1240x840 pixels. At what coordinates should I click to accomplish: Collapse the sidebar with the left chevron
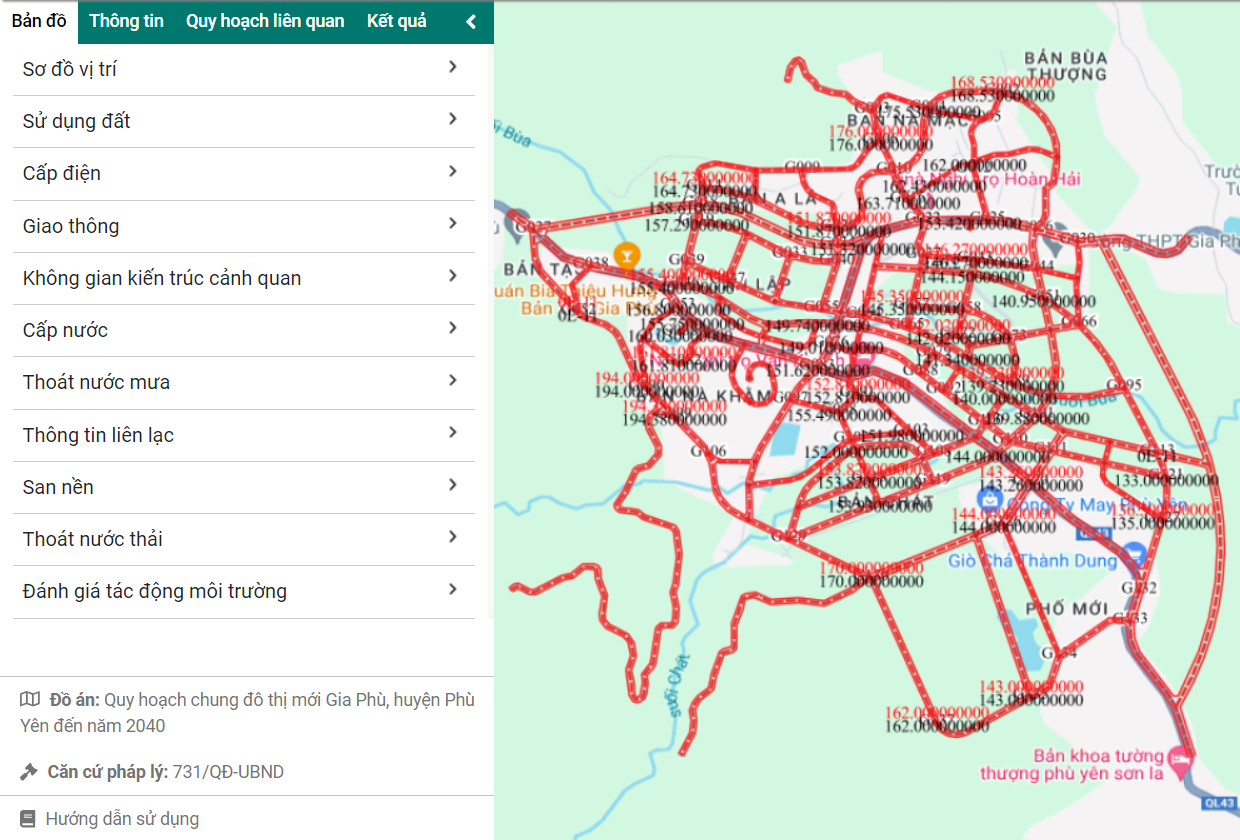click(471, 22)
